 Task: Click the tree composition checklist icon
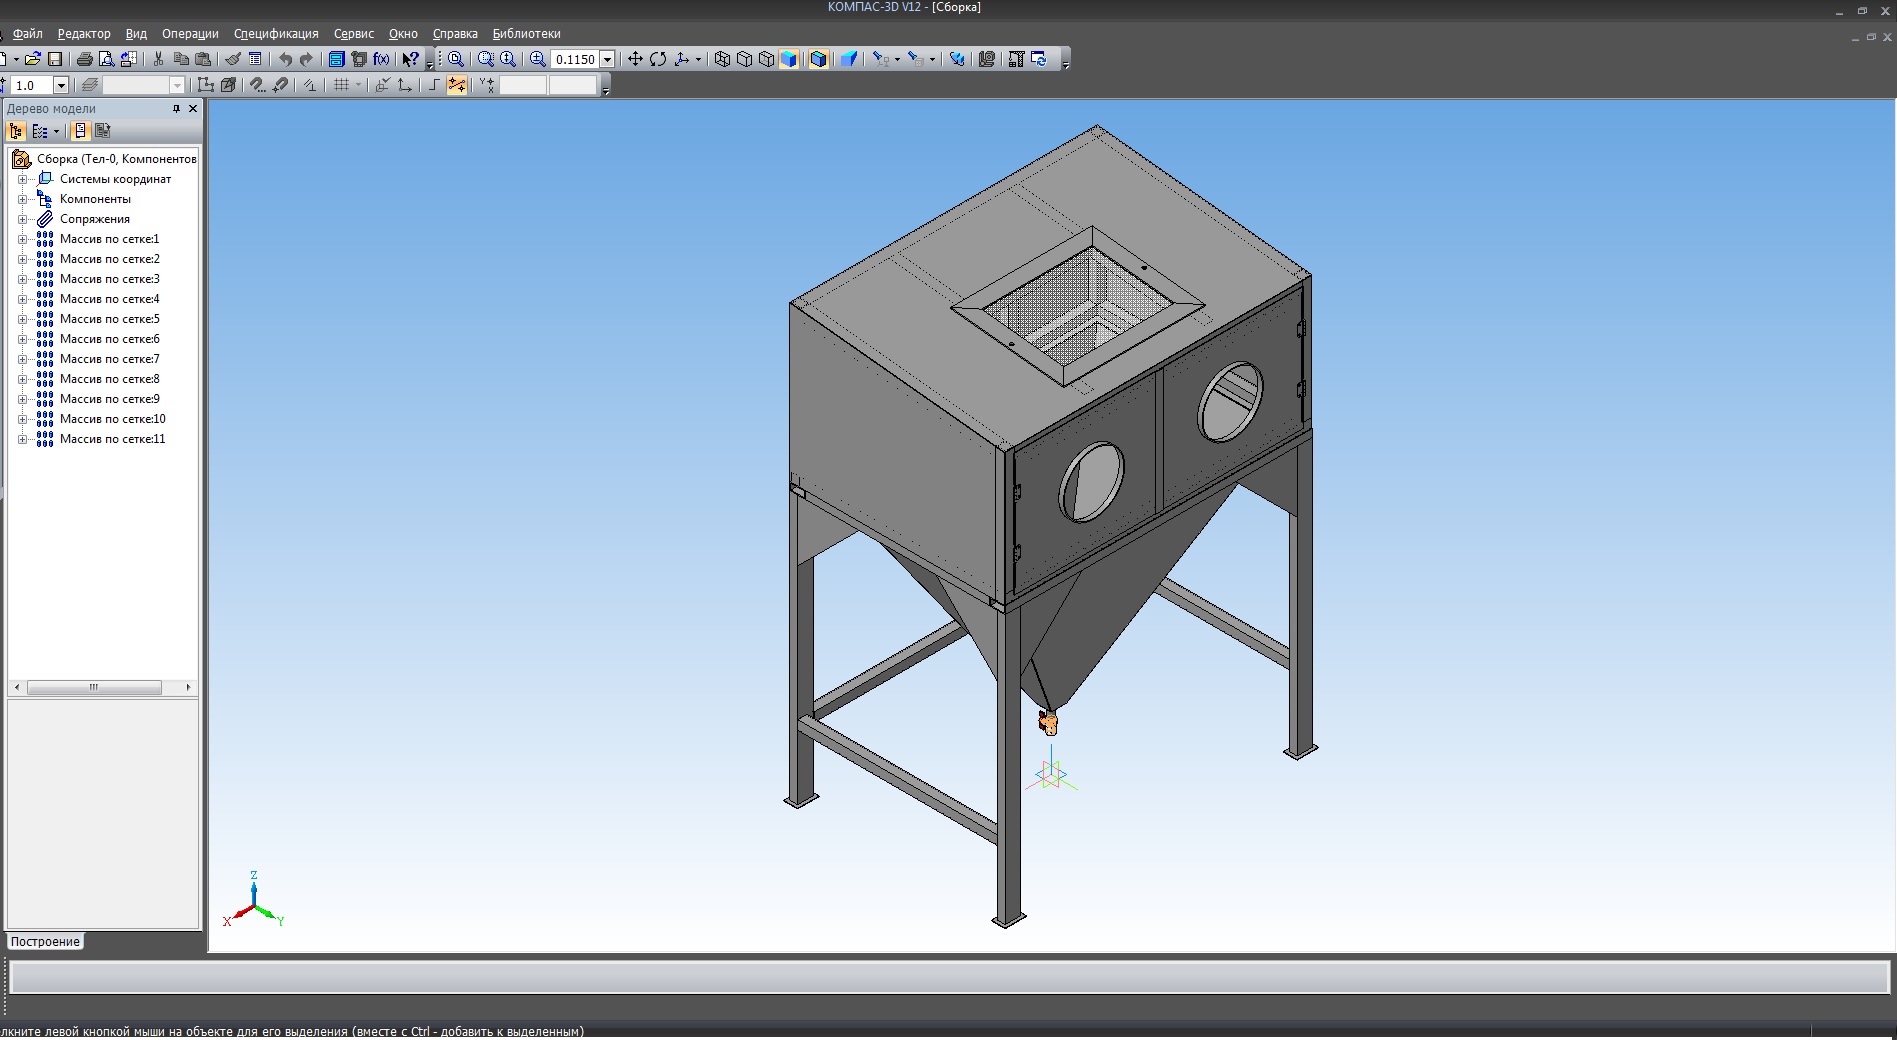point(40,131)
